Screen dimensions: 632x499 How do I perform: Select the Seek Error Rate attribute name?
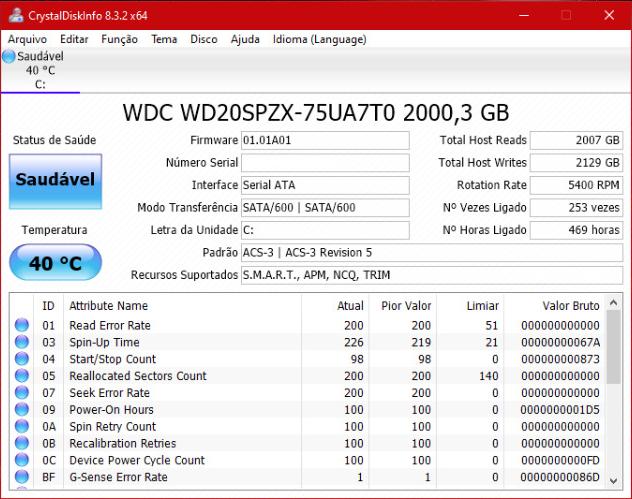pyautogui.click(x=109, y=393)
